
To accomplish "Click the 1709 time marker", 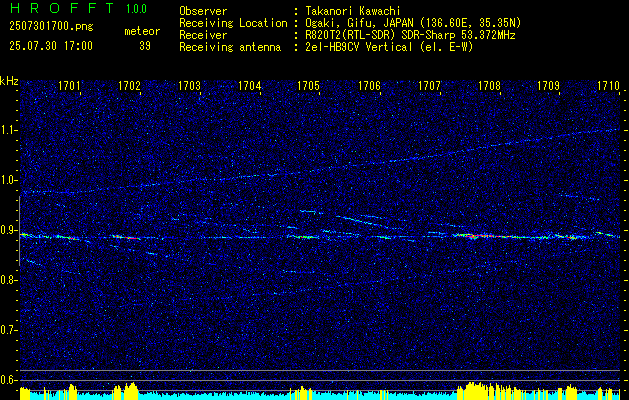I will point(549,85).
